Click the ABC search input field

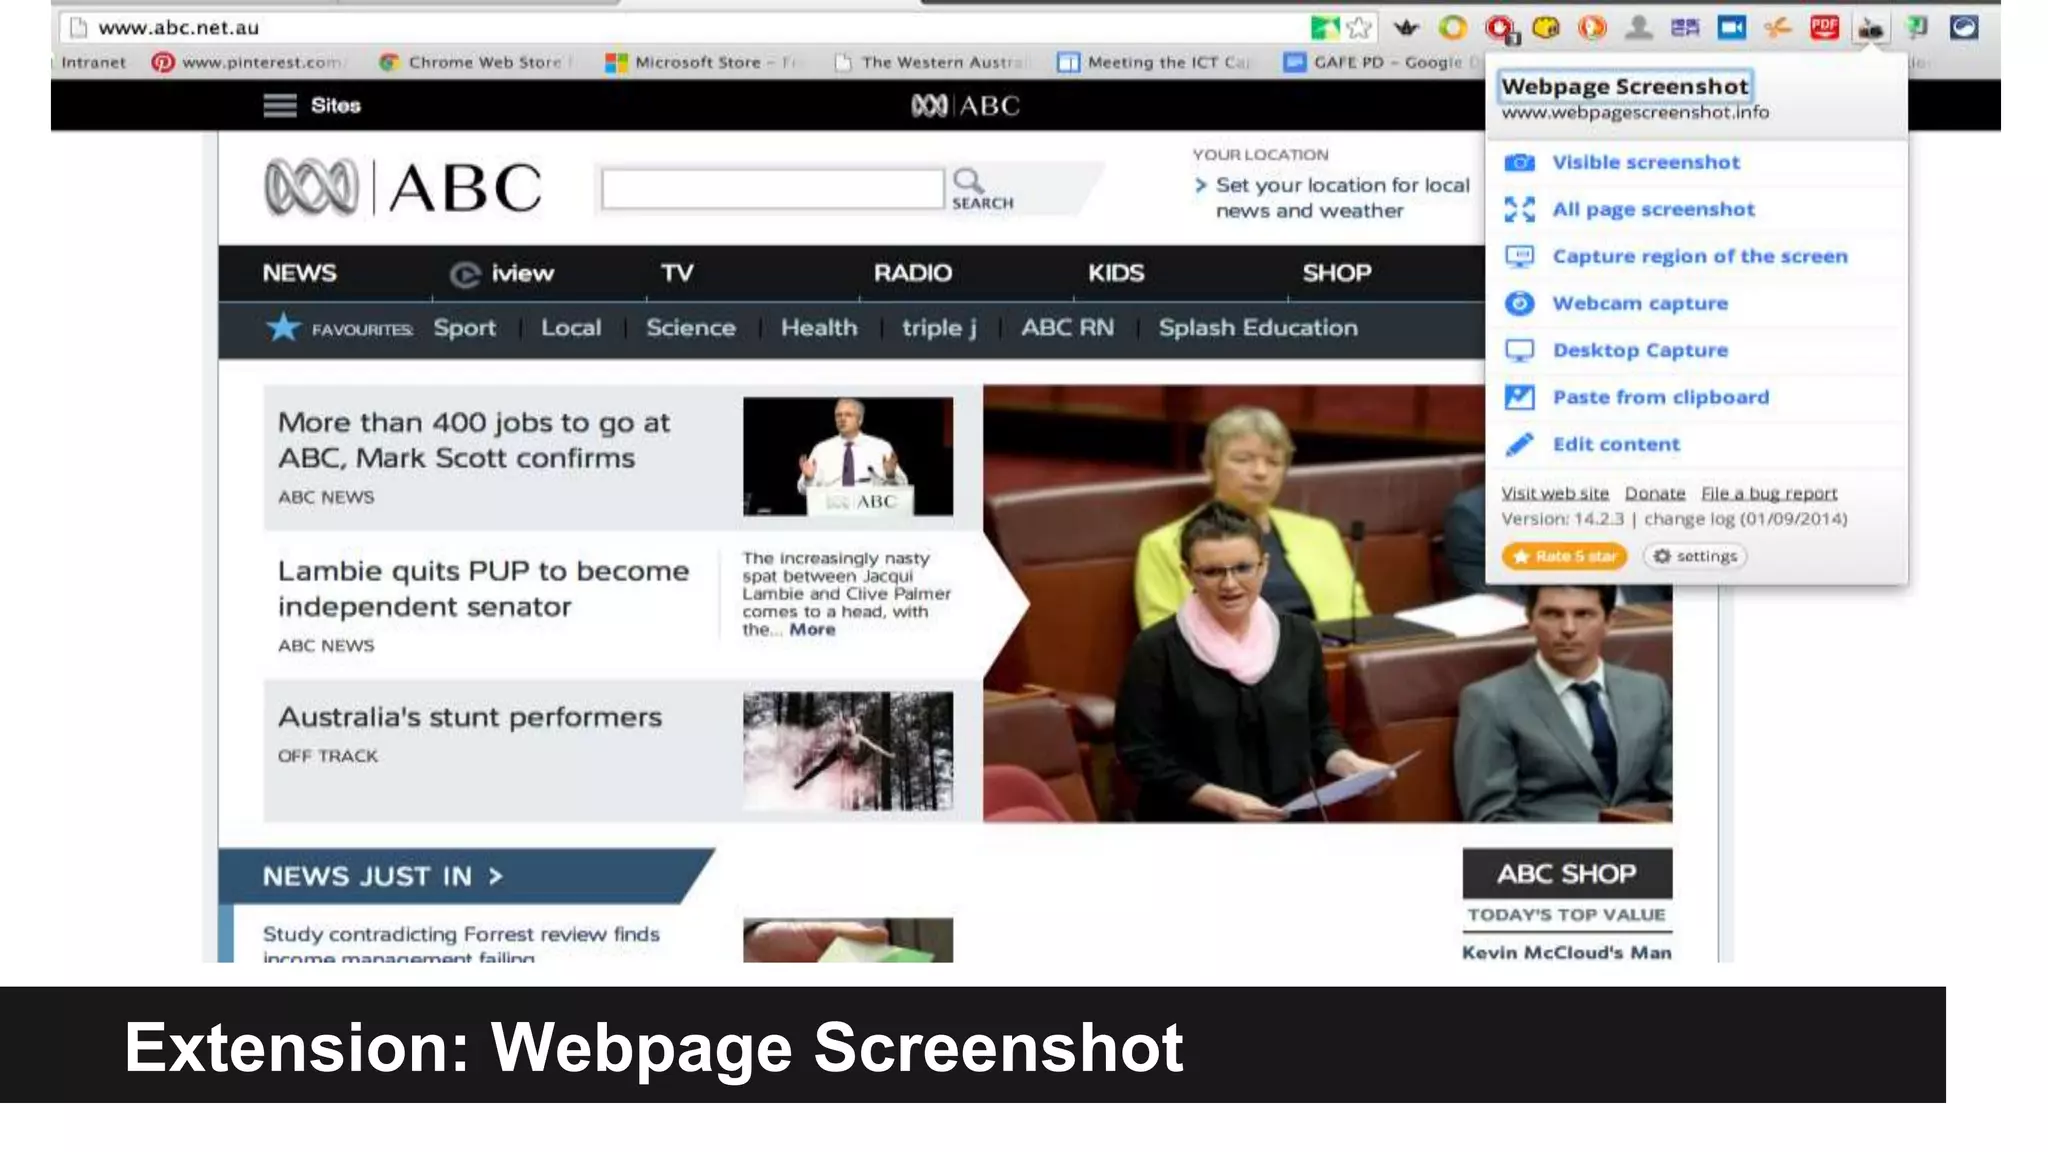pyautogui.click(x=772, y=188)
